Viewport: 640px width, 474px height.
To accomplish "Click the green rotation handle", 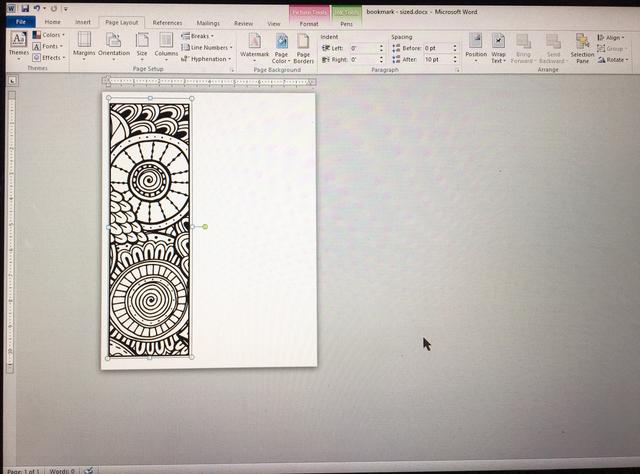I will pos(205,227).
